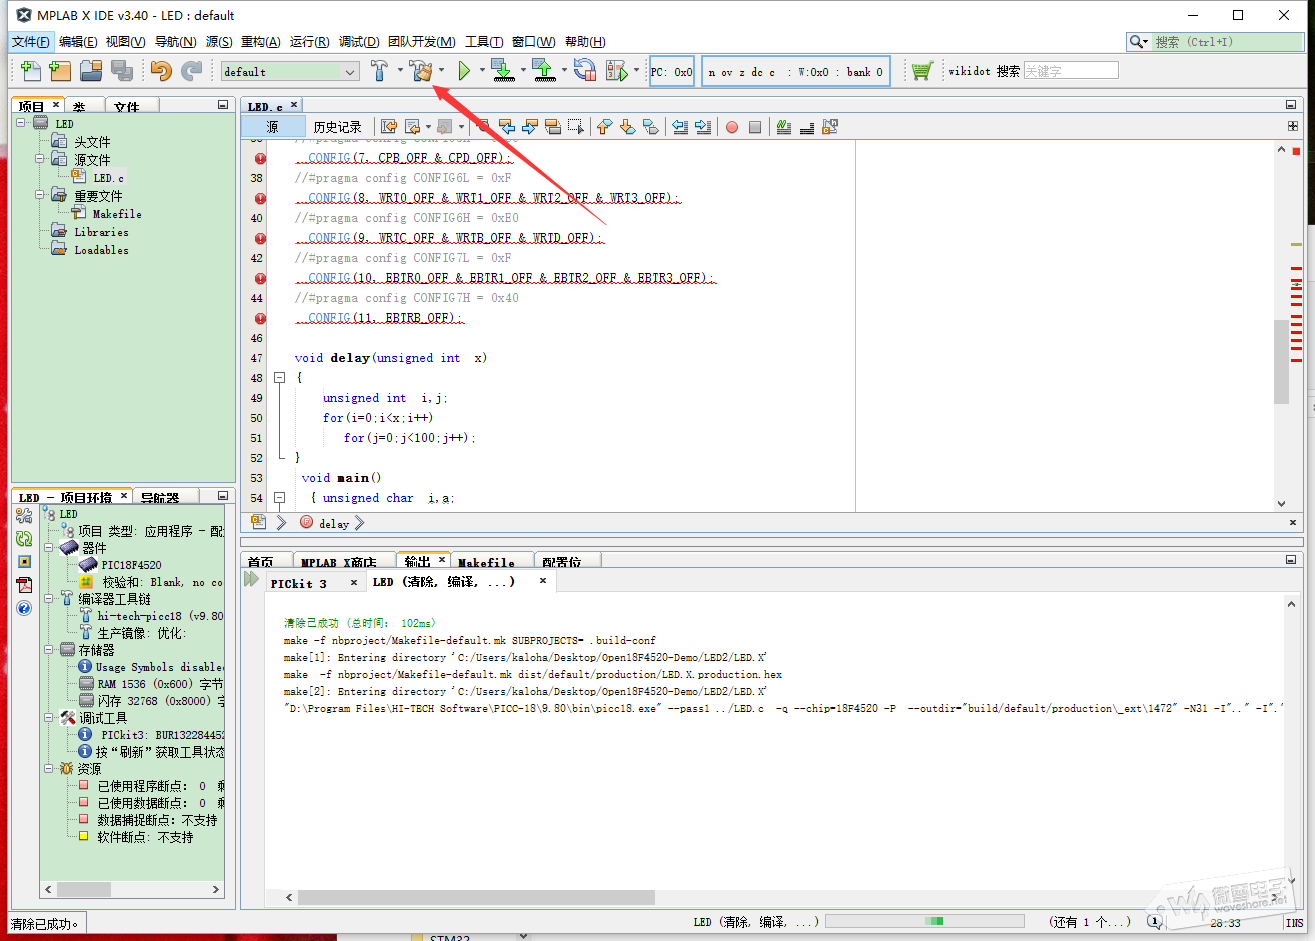Click error marker on CONFIG(11) line
Image resolution: width=1315 pixels, height=941 pixels.
coord(260,318)
